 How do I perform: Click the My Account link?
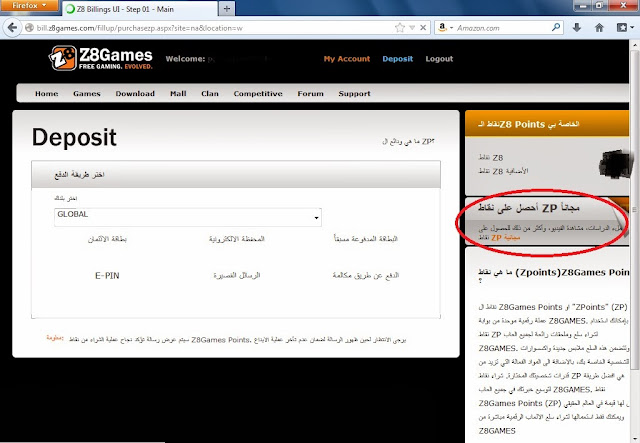click(347, 59)
